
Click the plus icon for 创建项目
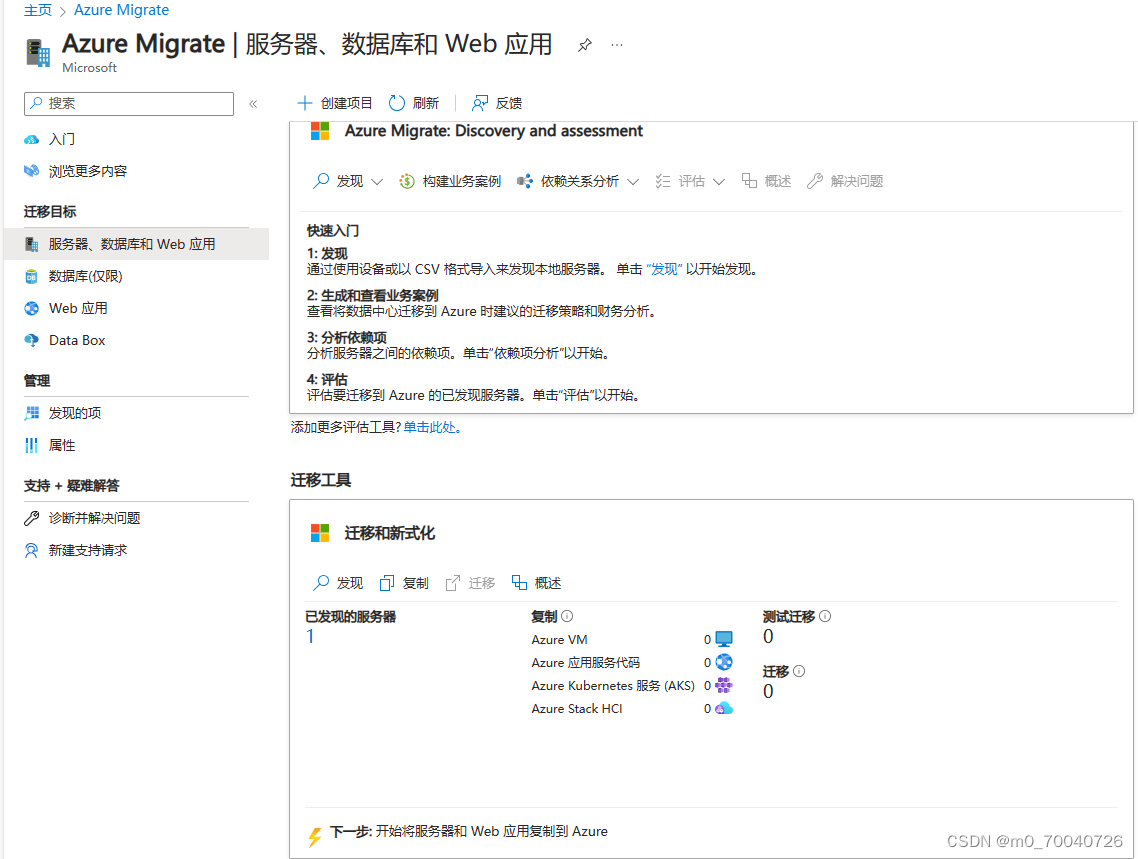tap(305, 103)
